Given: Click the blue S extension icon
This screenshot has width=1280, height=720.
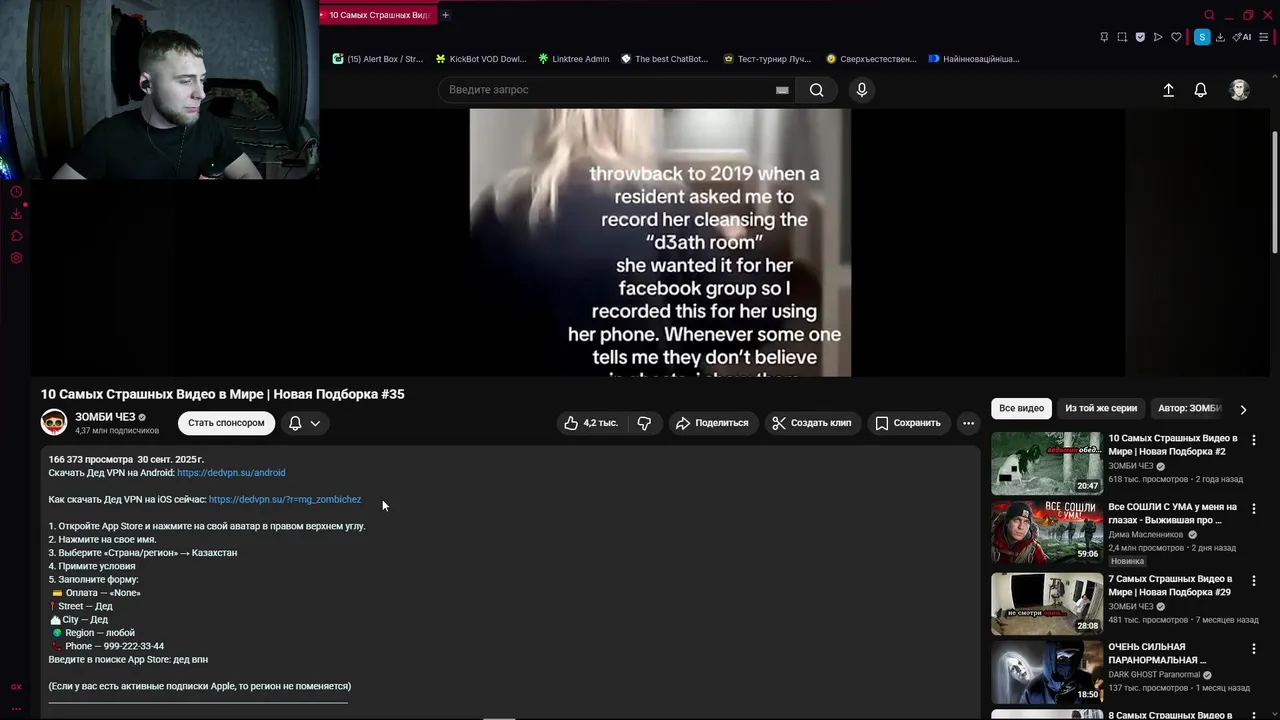Looking at the screenshot, I should click(1202, 37).
